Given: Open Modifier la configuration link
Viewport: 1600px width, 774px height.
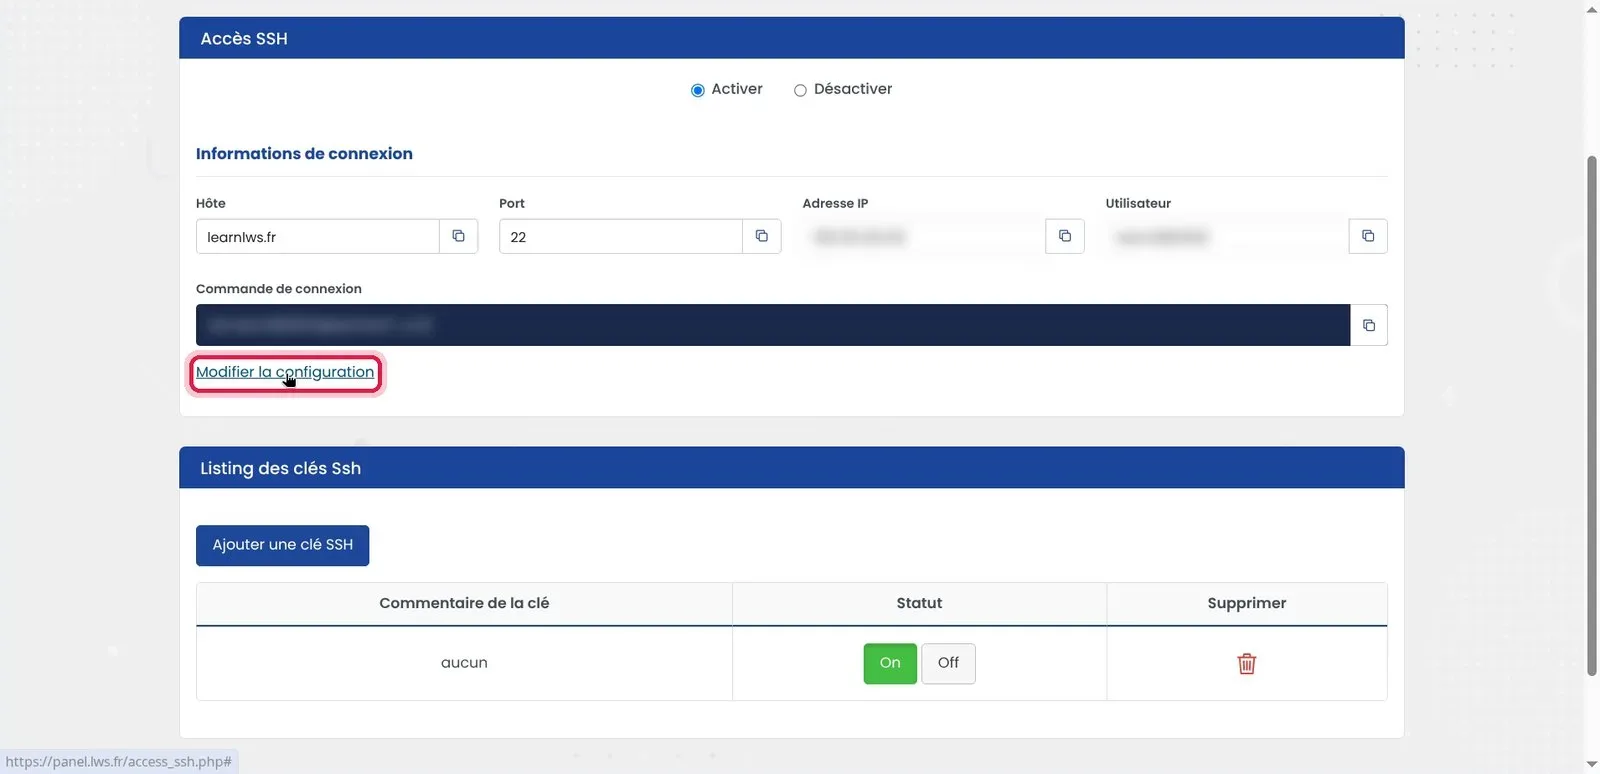Looking at the screenshot, I should click(285, 372).
